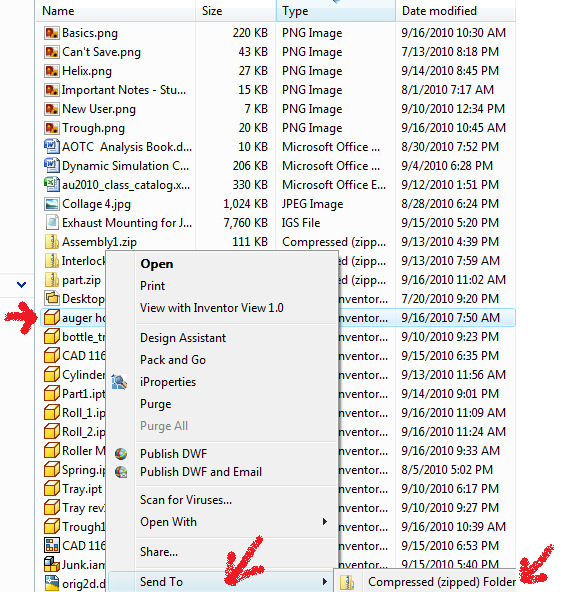This screenshot has width=562, height=592.
Task: Expand the Send To submenu arrow
Action: (325, 581)
